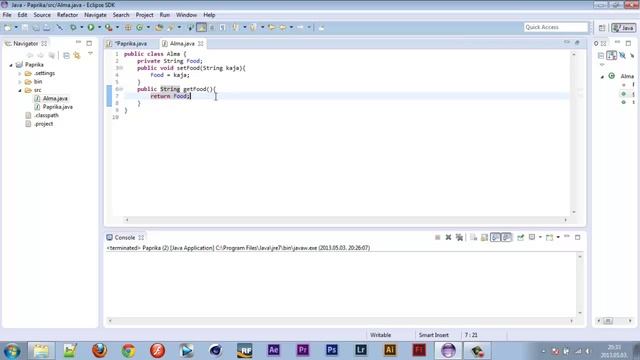Screen dimensions: 640x360
Task: Open the Refactor menu
Action: coord(67,15)
